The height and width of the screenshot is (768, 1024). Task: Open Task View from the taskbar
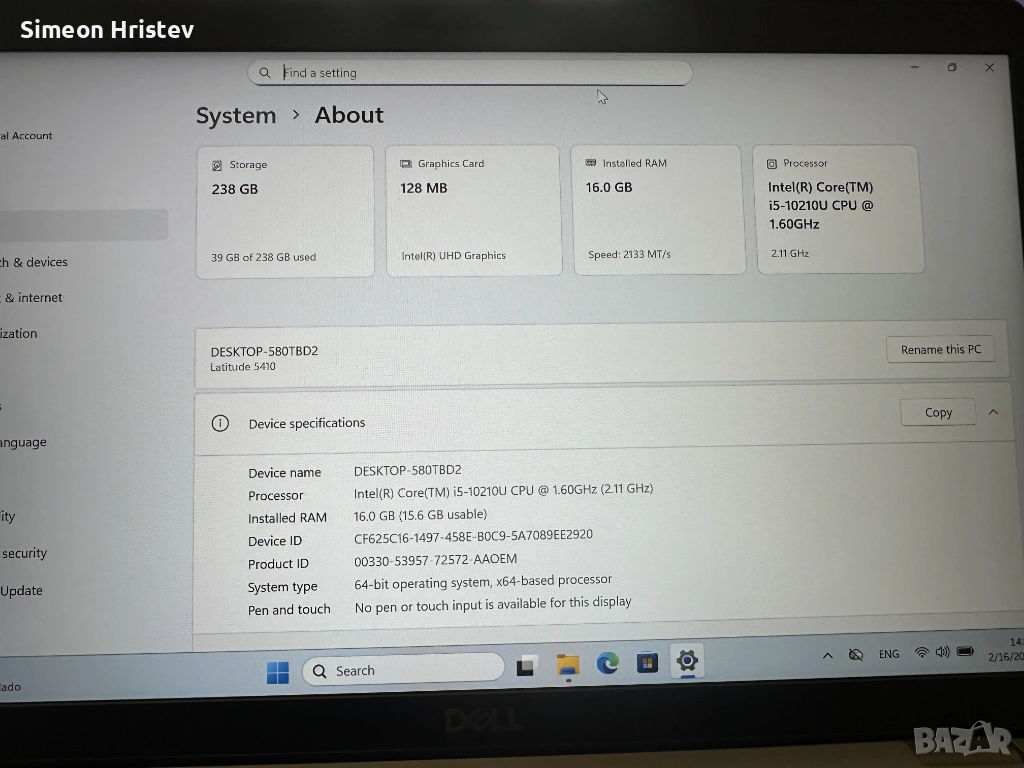click(x=527, y=667)
